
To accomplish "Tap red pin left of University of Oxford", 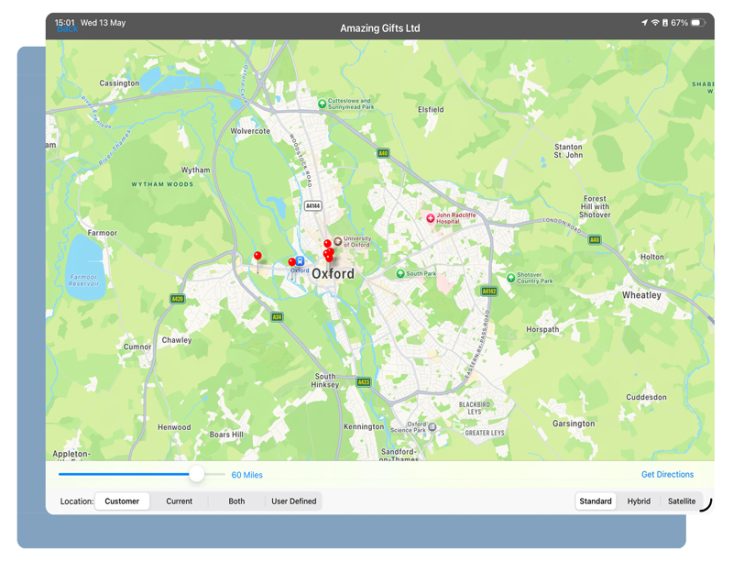I will (x=327, y=244).
